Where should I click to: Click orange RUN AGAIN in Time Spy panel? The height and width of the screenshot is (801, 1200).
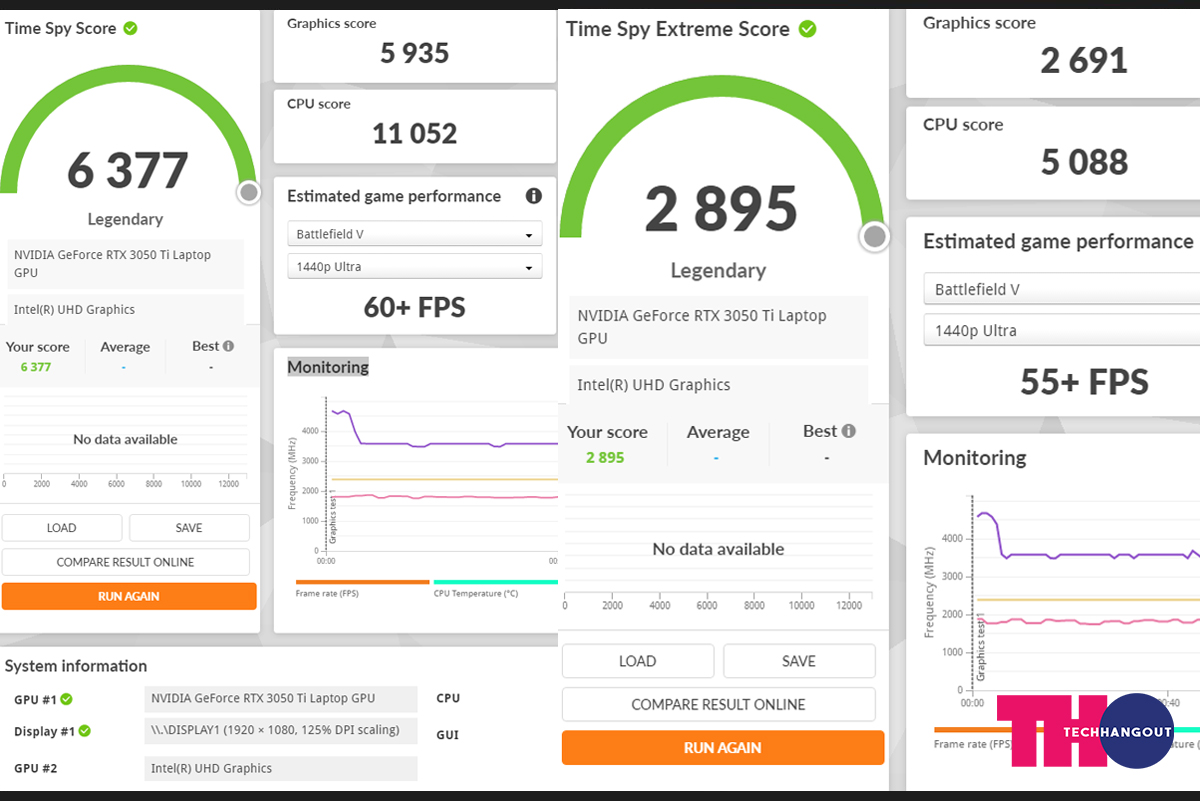click(129, 596)
